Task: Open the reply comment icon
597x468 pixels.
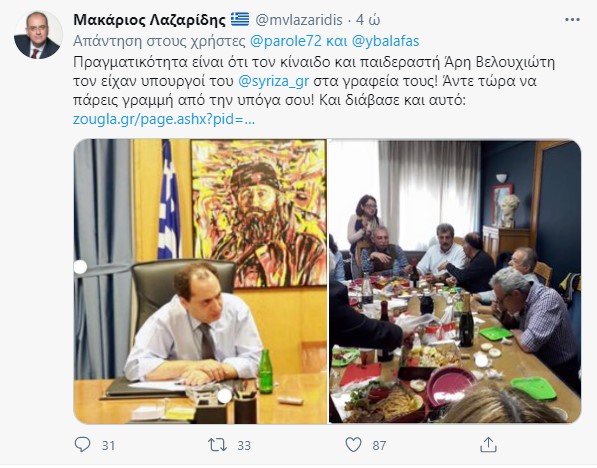Action: (82, 444)
